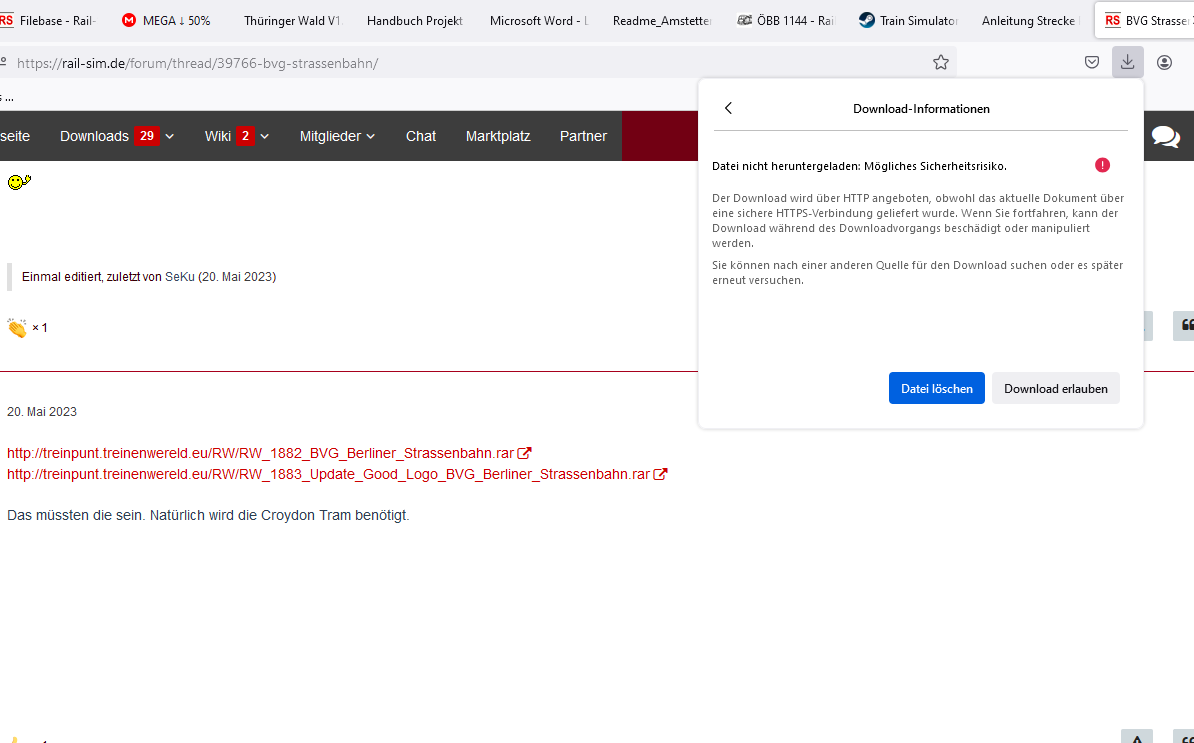Expand the Downloads menu dropdown
This screenshot has height=743, width=1194.
[170, 136]
